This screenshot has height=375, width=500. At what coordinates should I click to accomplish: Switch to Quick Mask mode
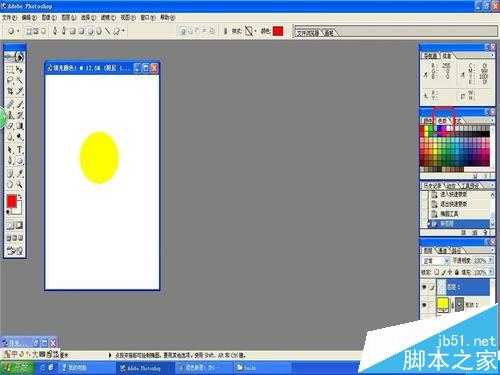[x=20, y=225]
